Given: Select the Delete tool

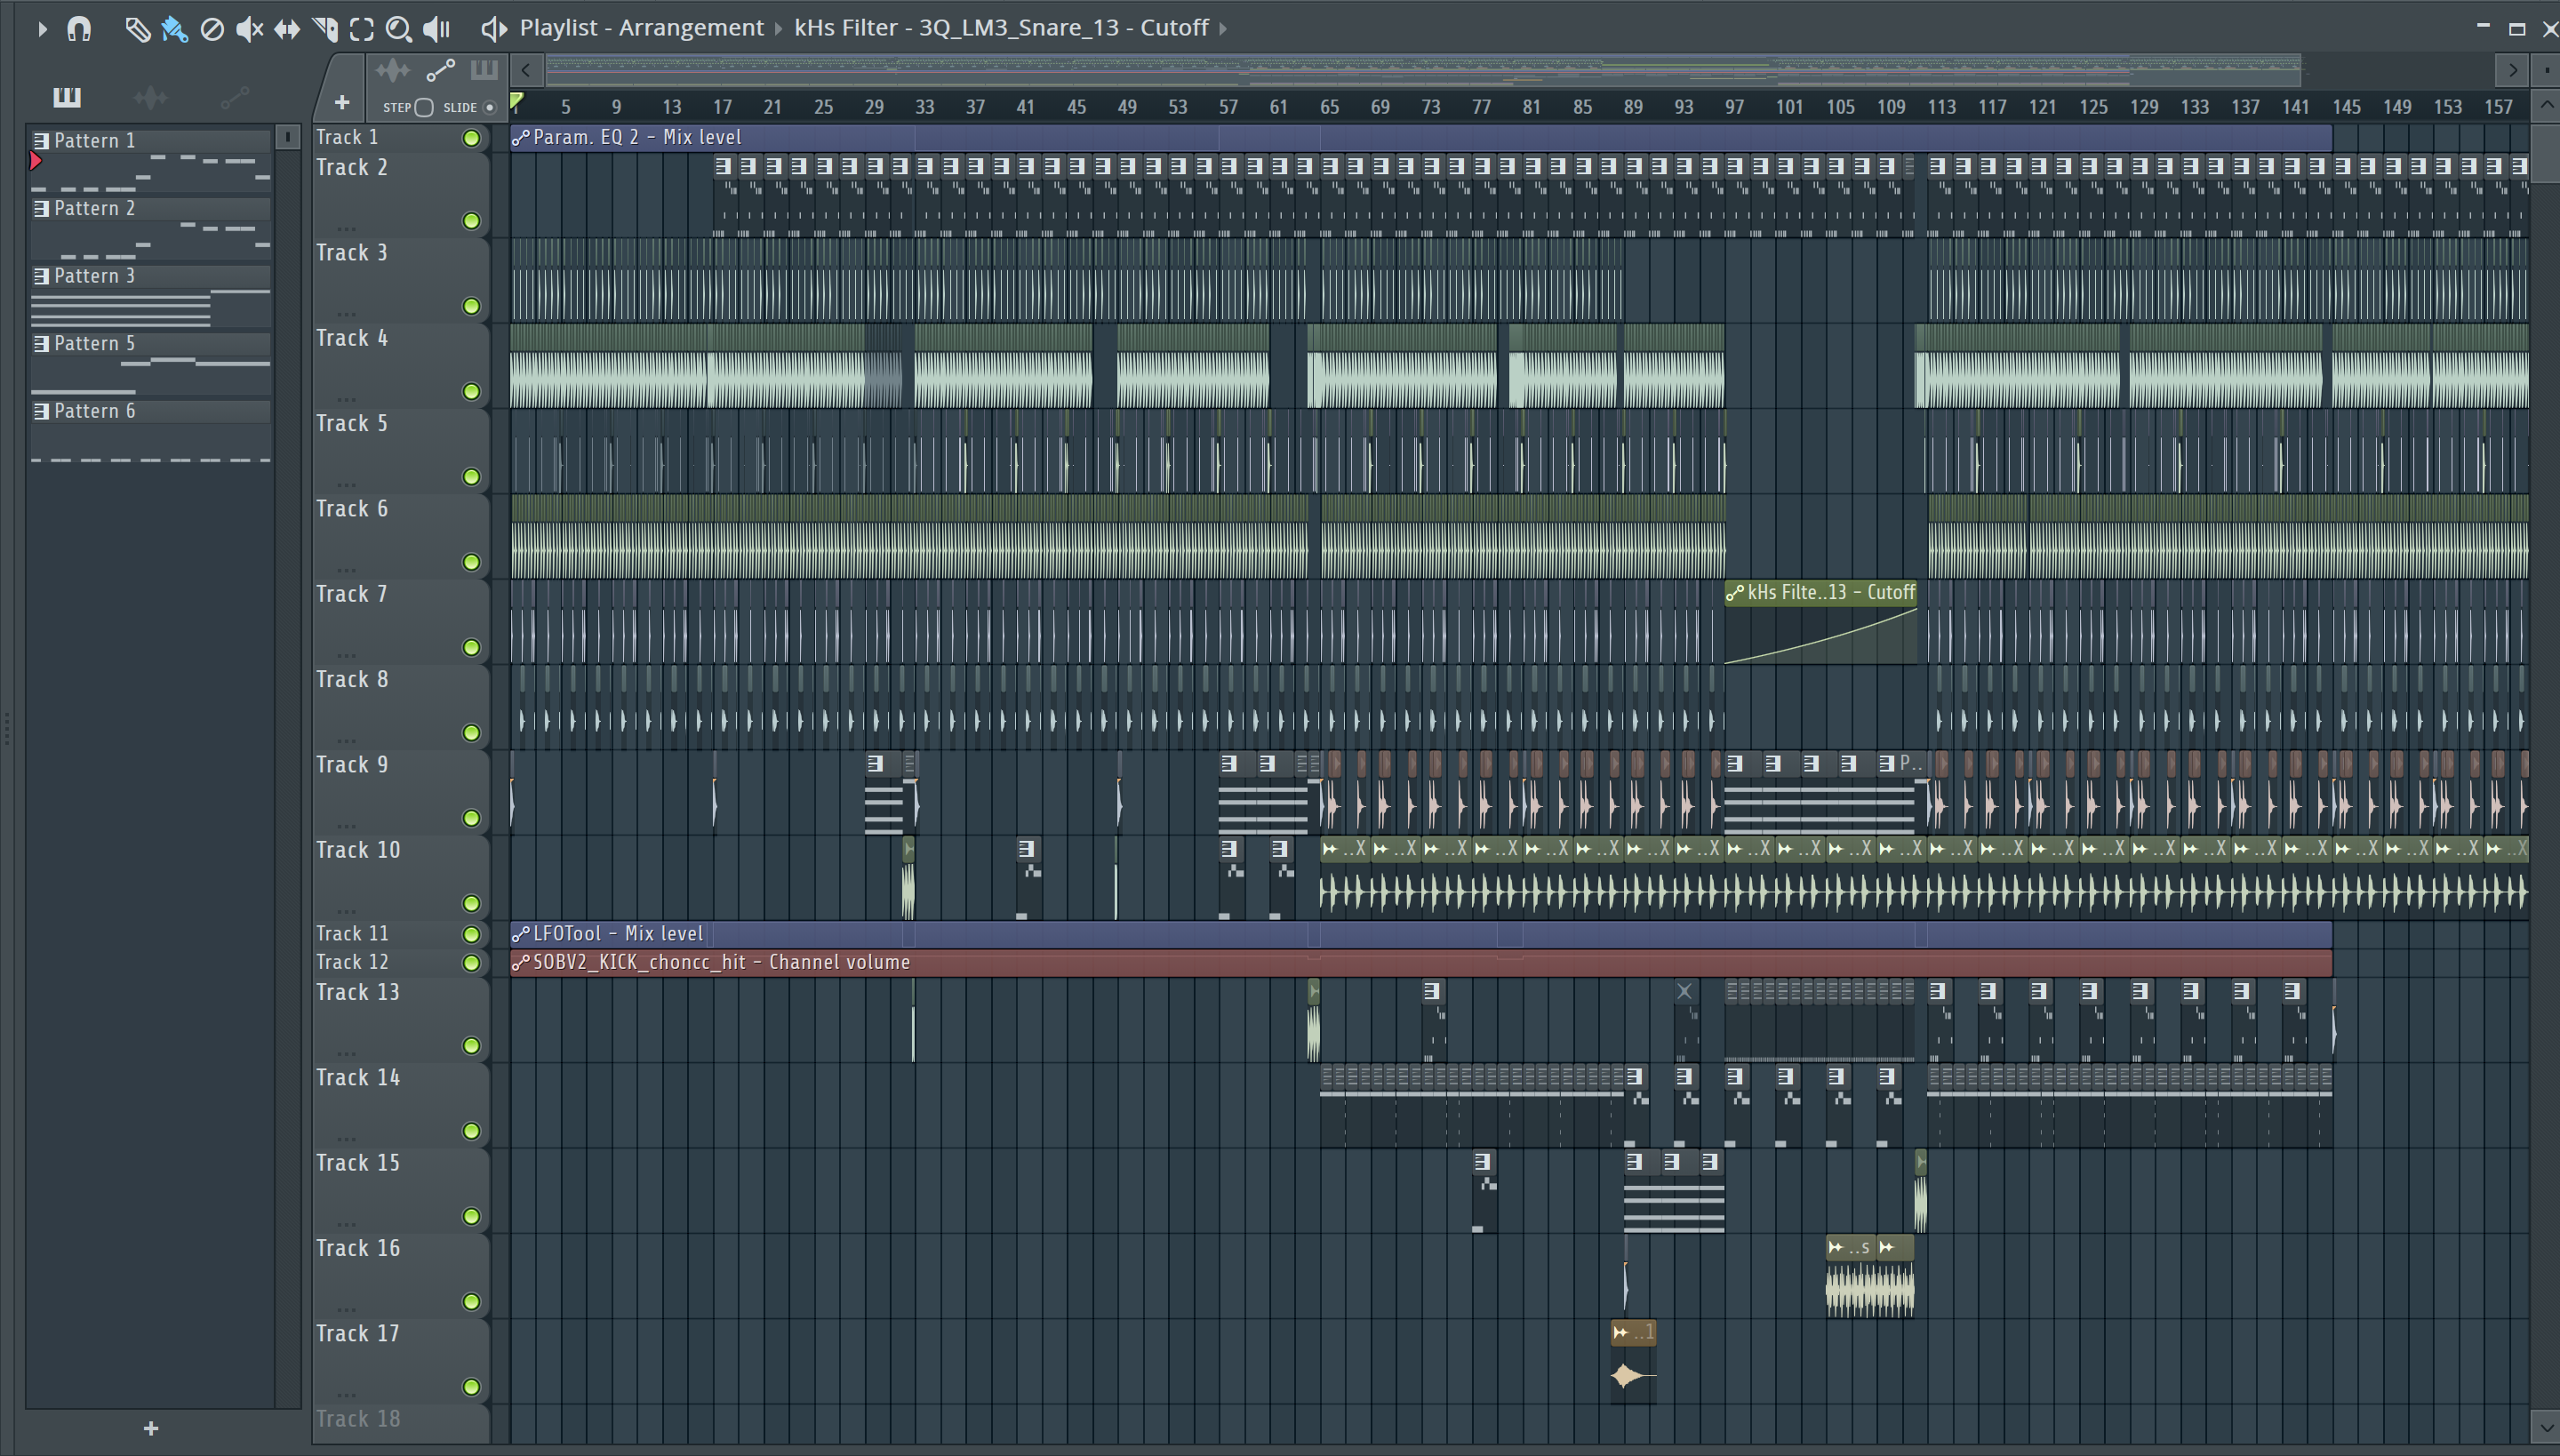Looking at the screenshot, I should tap(212, 29).
